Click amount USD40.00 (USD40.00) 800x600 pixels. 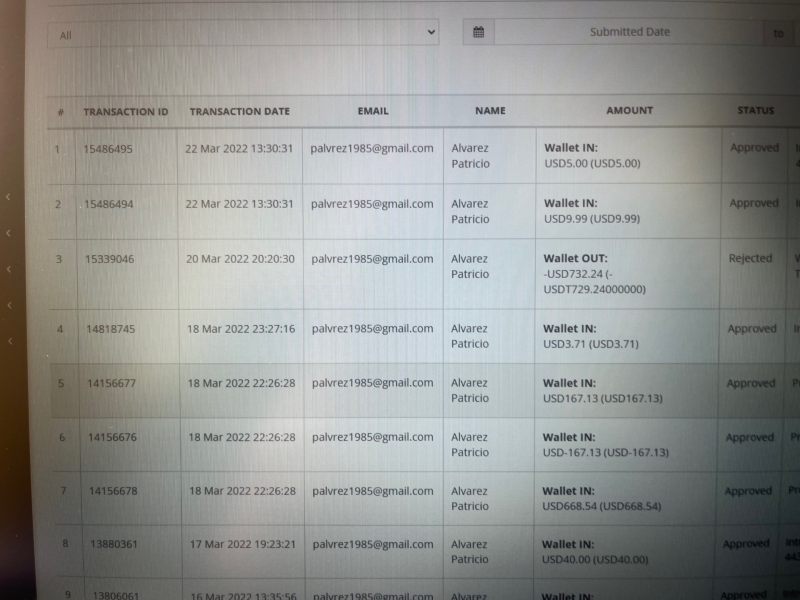[595, 560]
